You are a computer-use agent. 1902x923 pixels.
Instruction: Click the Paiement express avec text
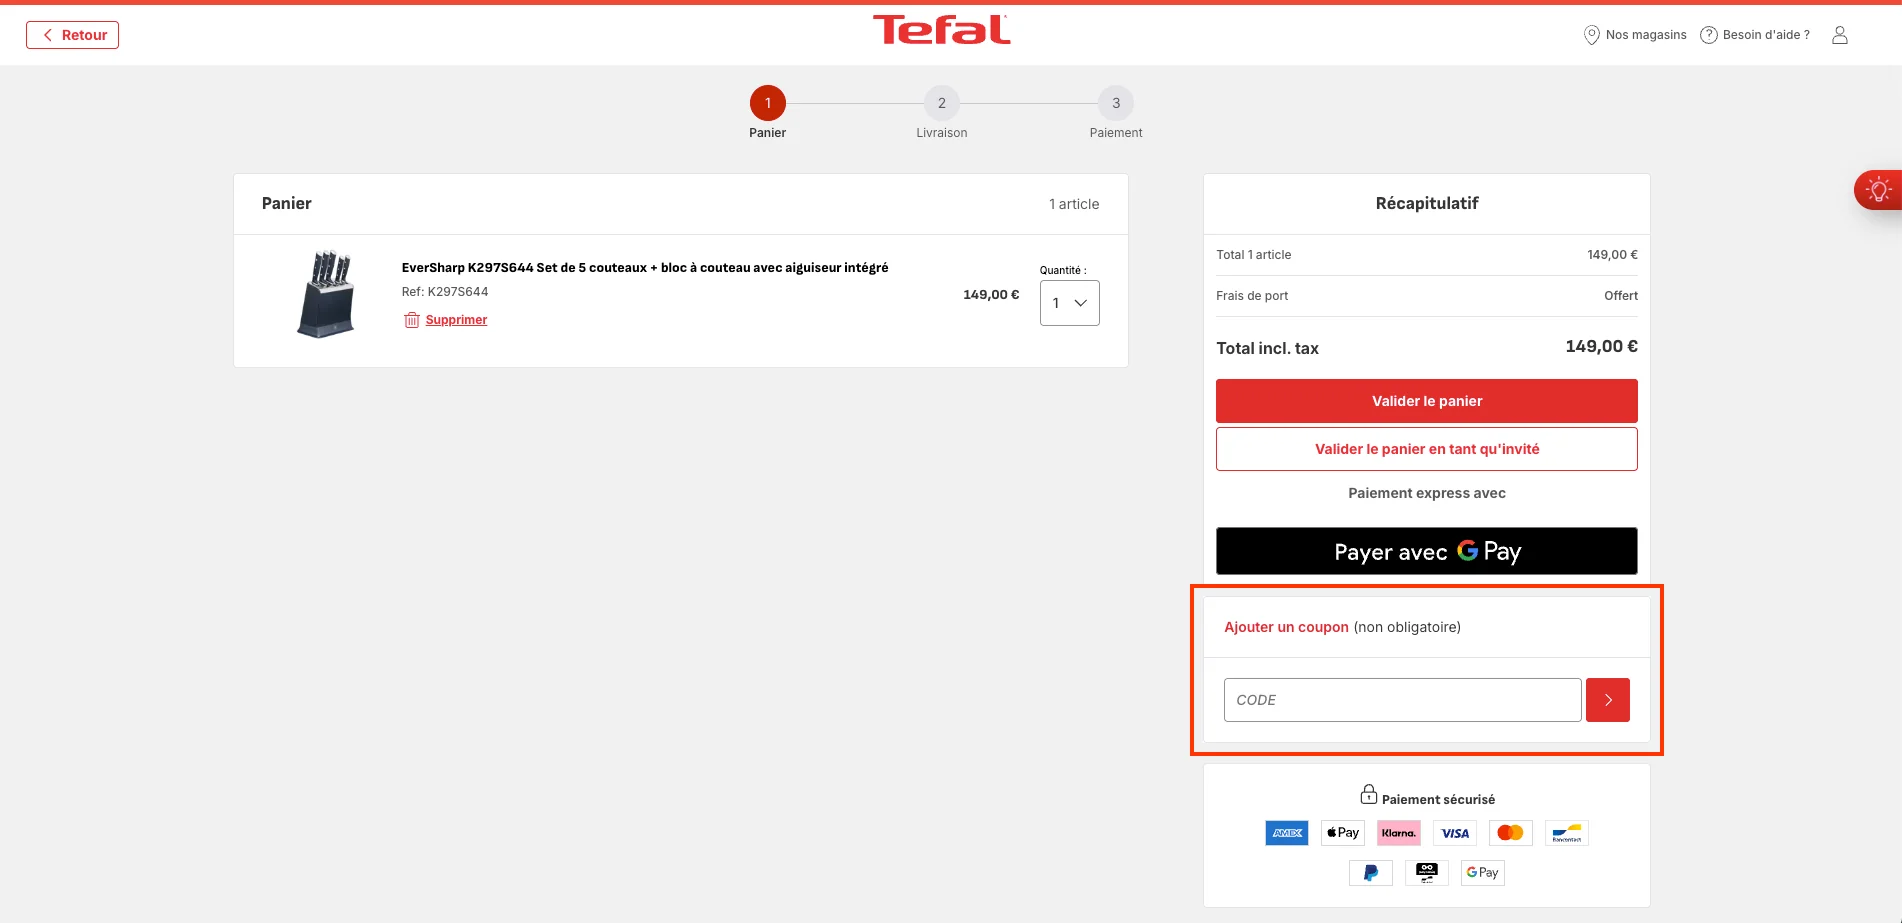(1426, 493)
